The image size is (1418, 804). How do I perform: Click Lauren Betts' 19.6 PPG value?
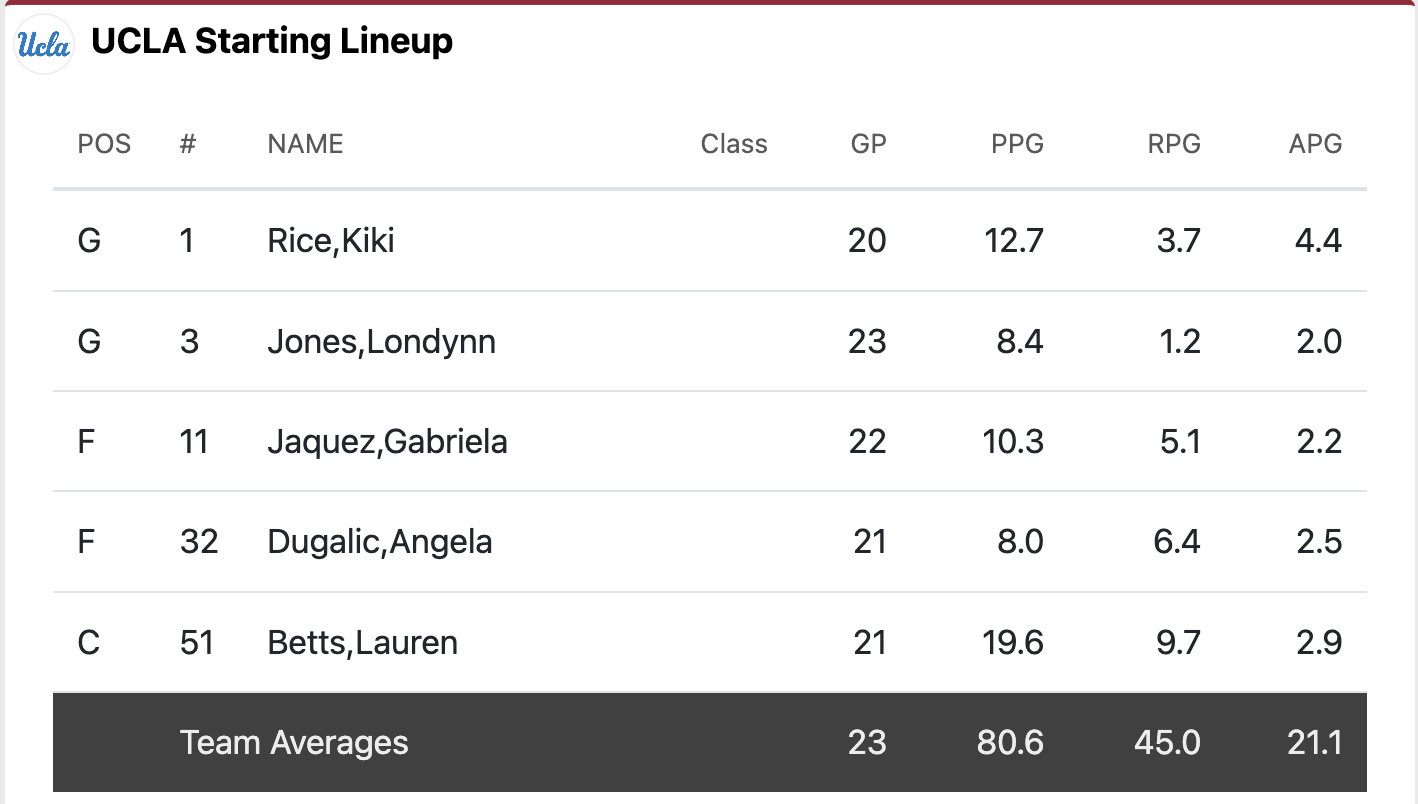(1014, 642)
